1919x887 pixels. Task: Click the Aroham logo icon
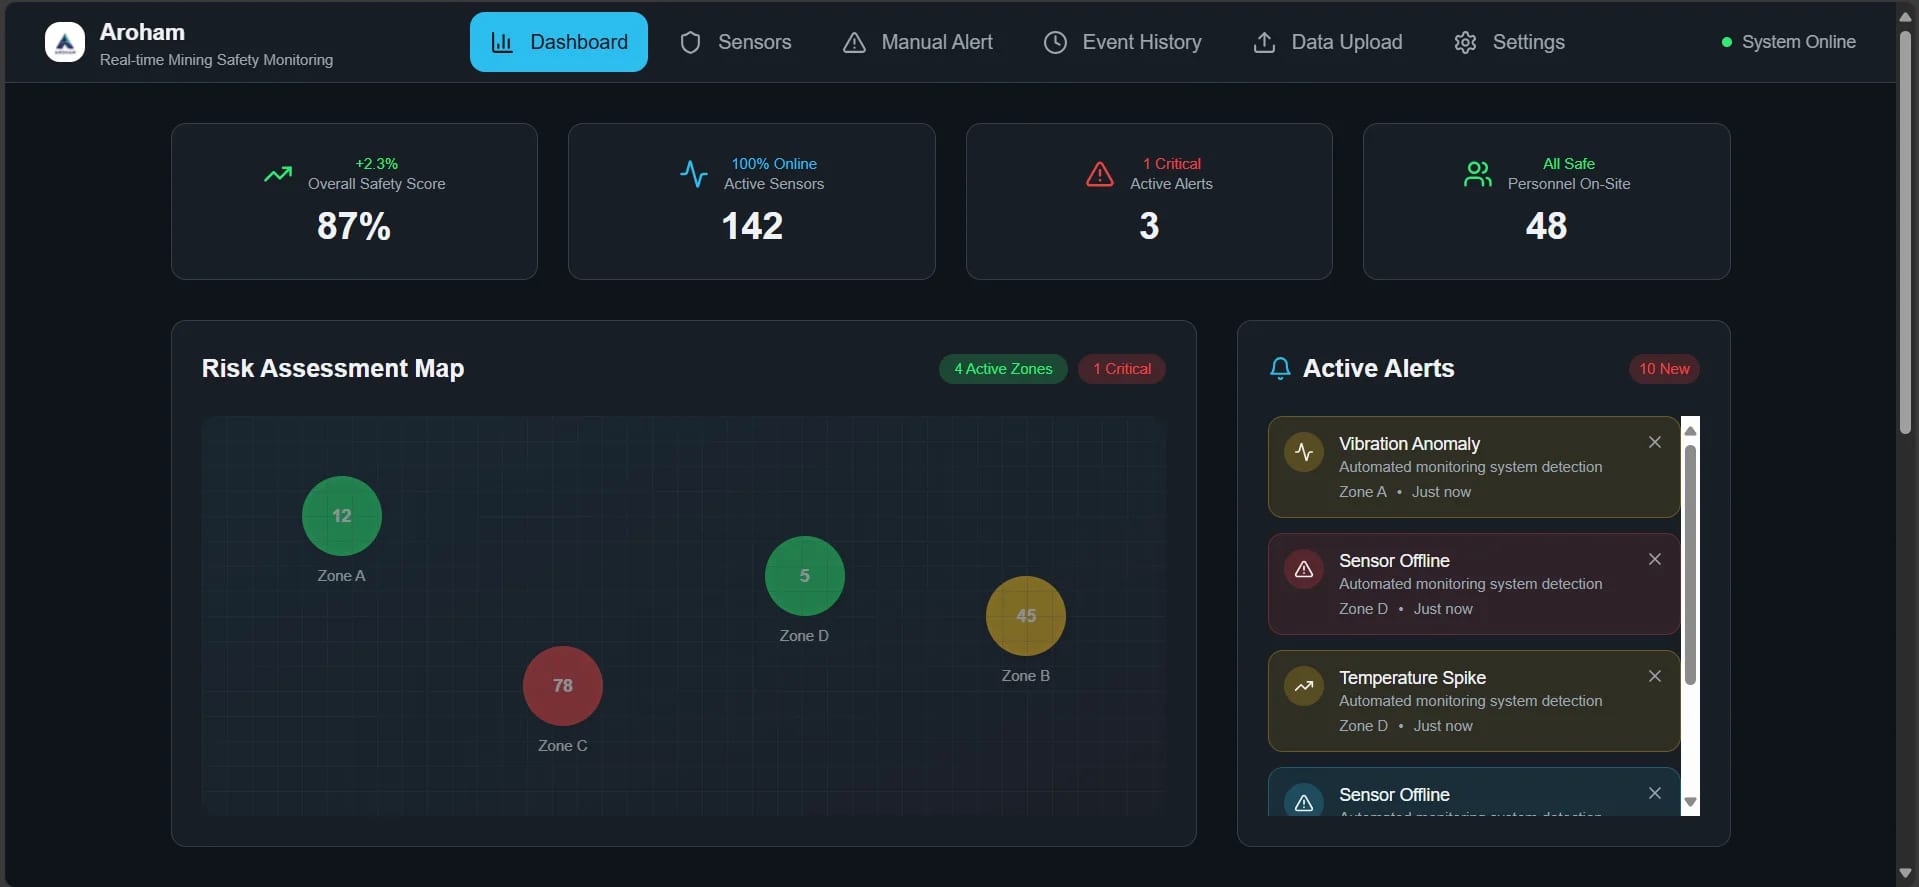point(65,42)
